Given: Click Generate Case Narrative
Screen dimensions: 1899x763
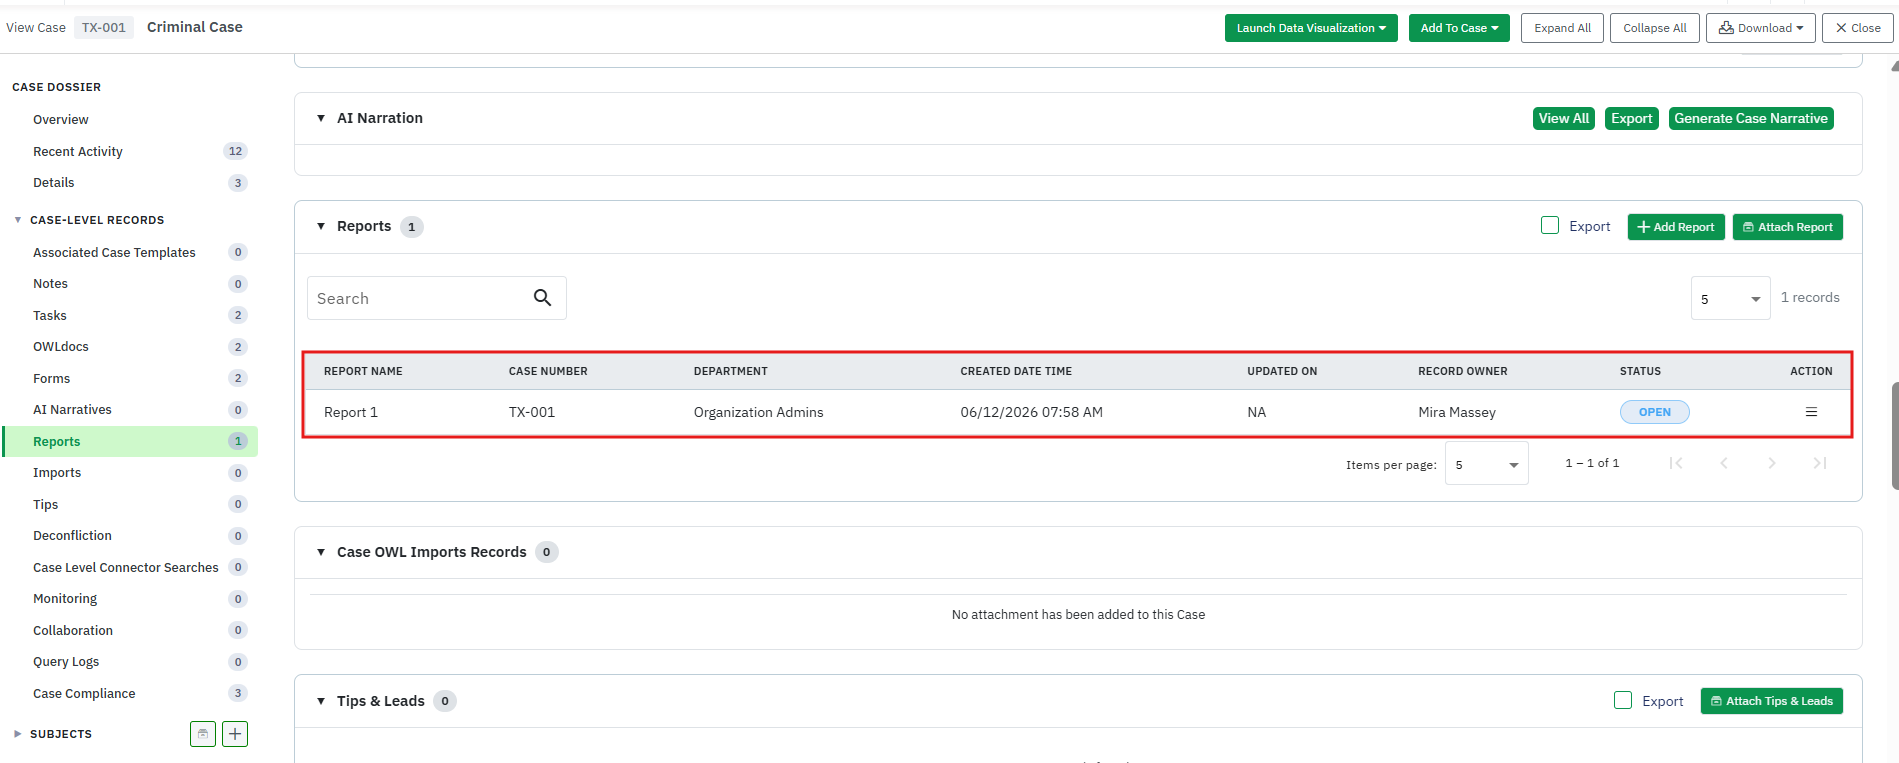Looking at the screenshot, I should [1751, 118].
